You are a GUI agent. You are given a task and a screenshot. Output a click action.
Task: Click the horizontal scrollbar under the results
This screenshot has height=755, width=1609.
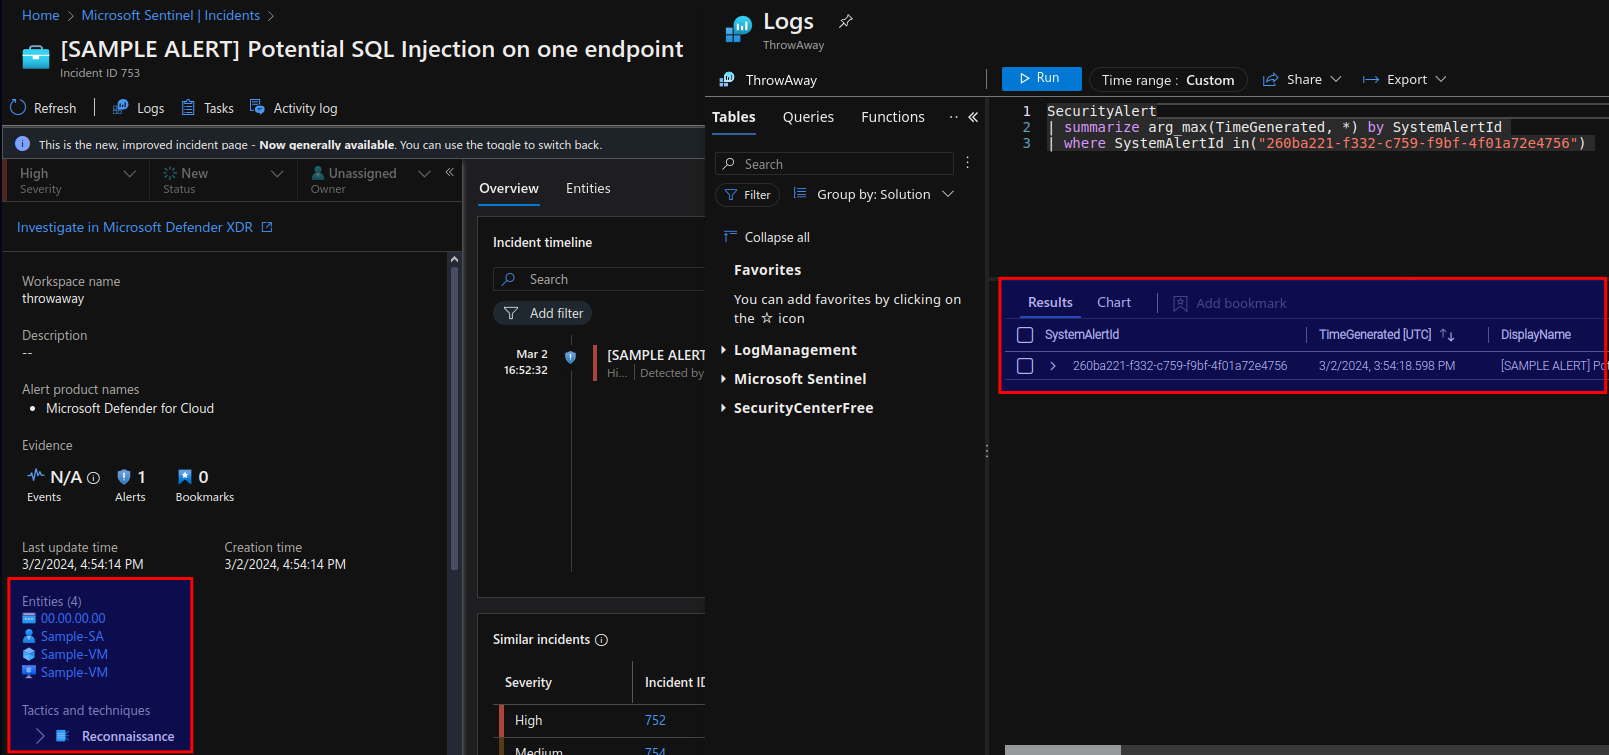[1062, 749]
